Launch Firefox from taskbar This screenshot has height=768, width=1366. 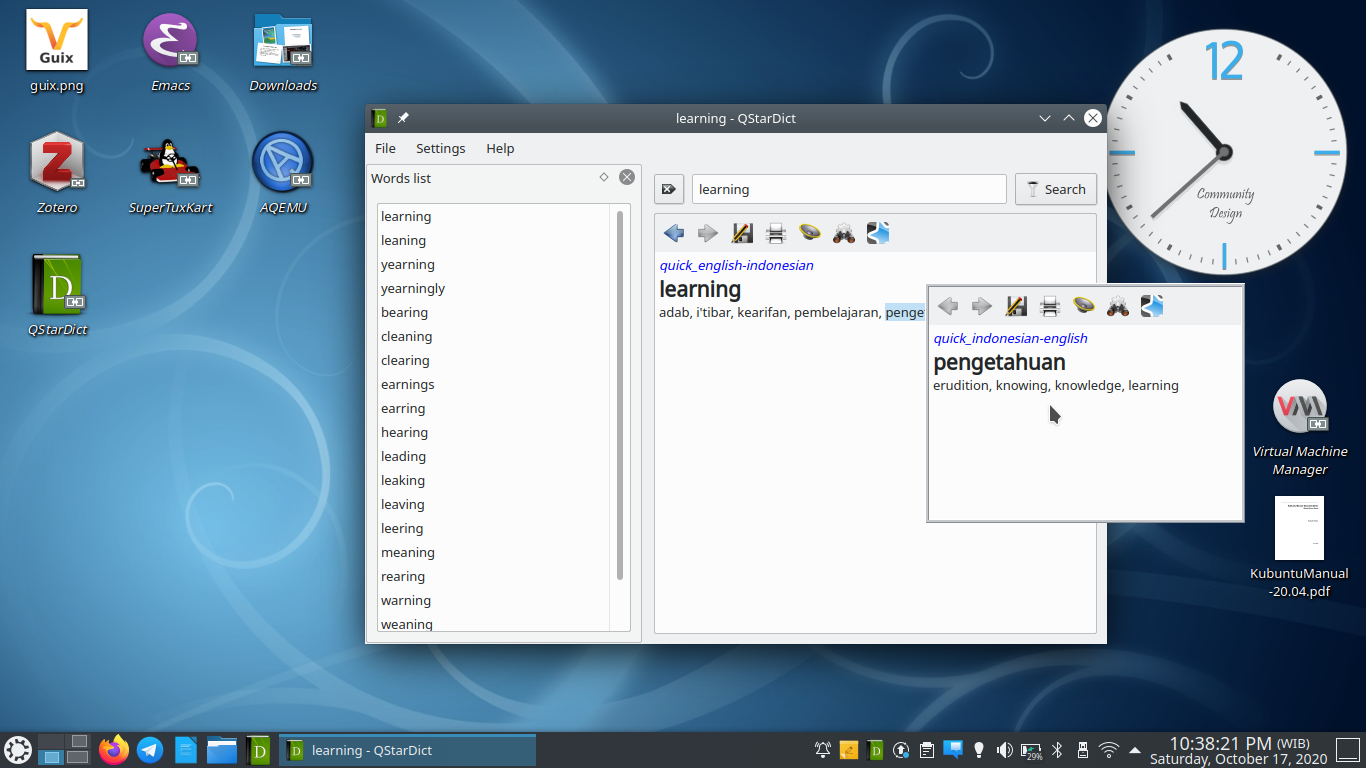[x=115, y=749]
